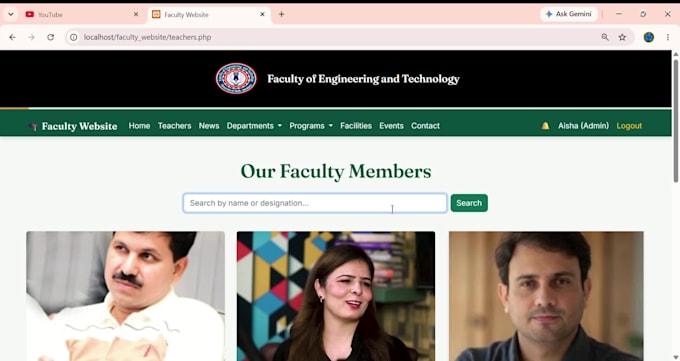Expand the Programs dropdown

tap(311, 126)
